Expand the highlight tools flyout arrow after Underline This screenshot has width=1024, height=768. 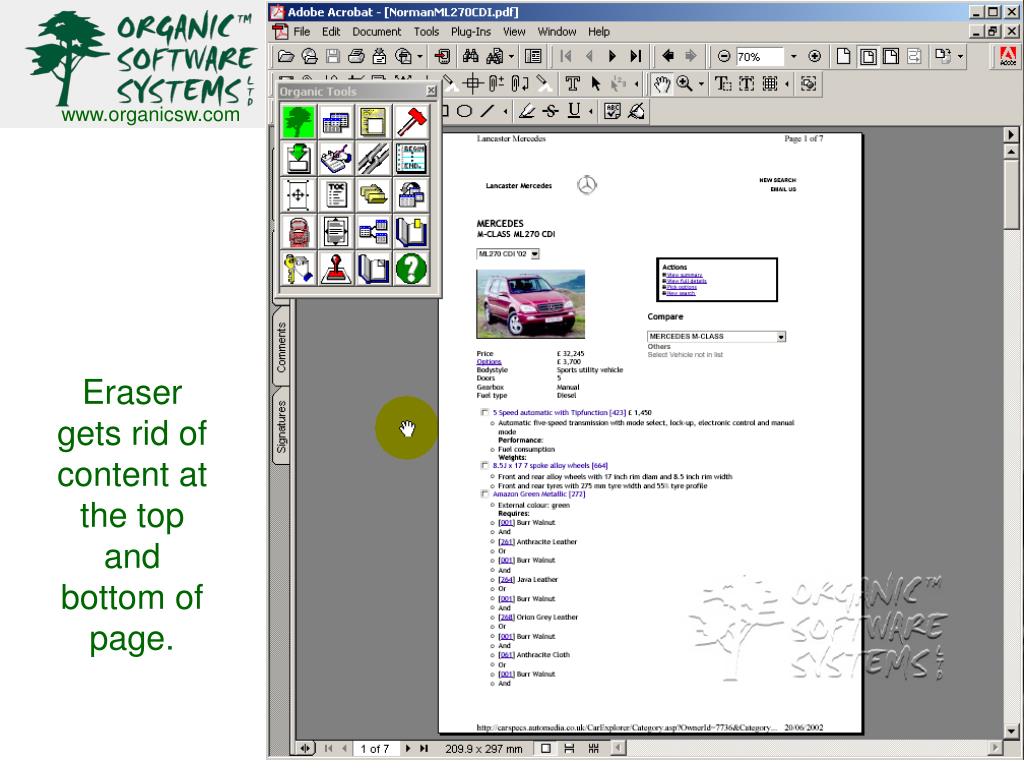click(591, 112)
